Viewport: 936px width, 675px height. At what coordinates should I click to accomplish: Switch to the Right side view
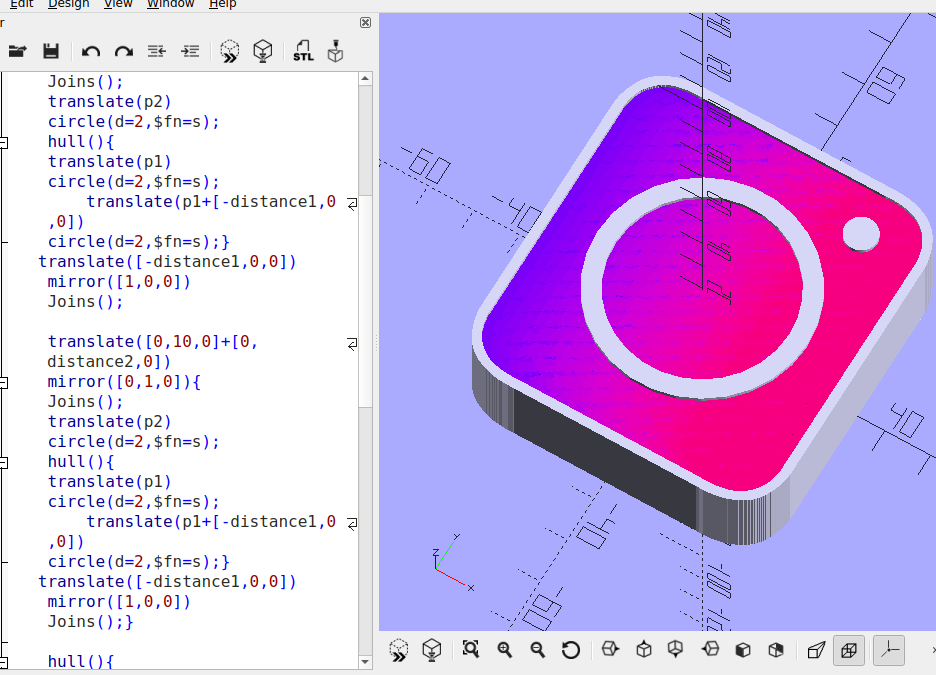610,649
